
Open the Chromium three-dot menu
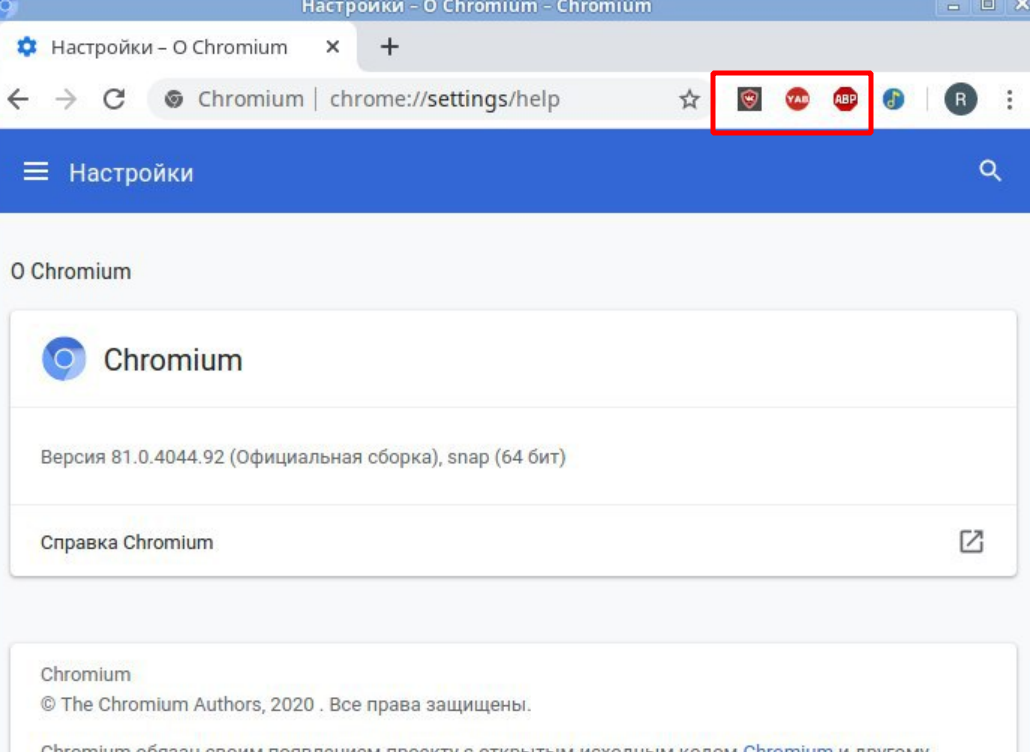1010,99
